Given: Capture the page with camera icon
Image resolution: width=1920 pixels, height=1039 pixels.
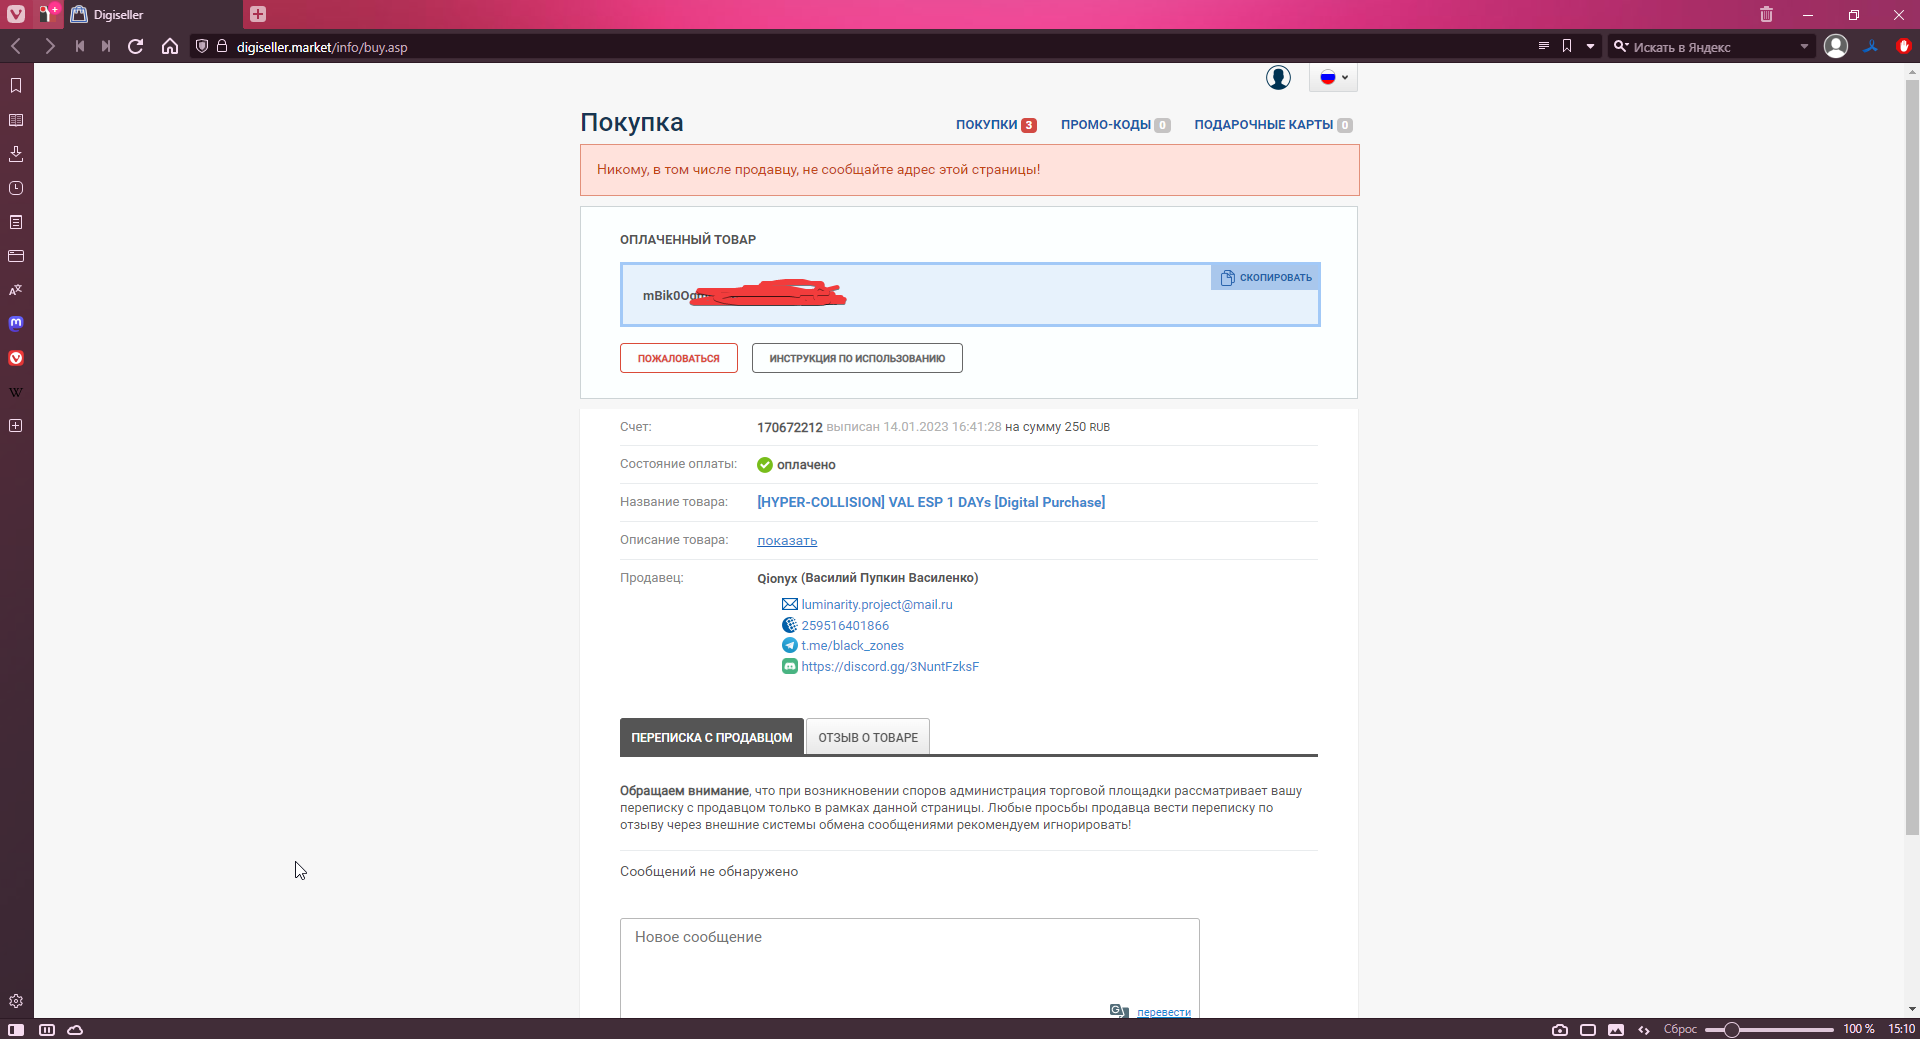Looking at the screenshot, I should [1560, 1029].
